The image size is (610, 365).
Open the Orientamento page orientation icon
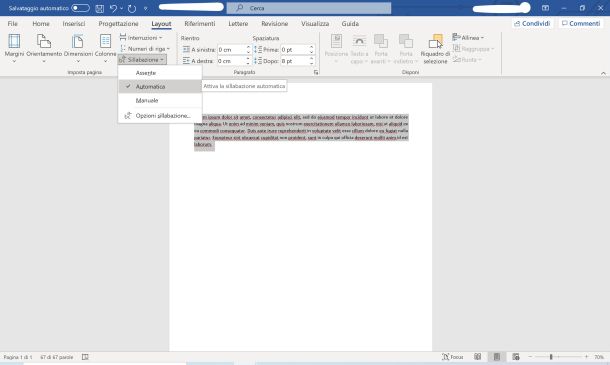click(x=44, y=41)
